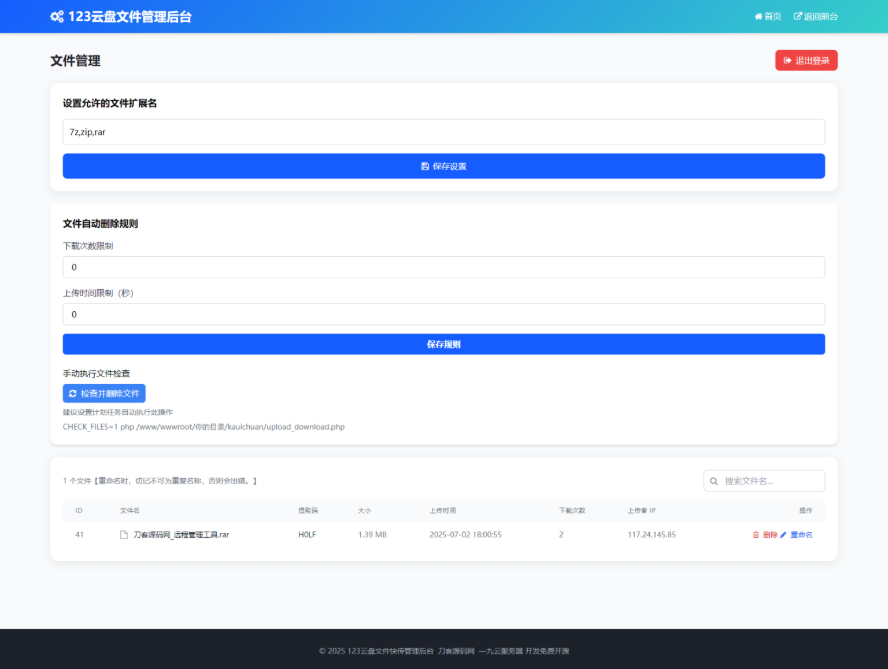The image size is (888, 669).
Task: Select uploader IP 117.24.145.85
Action: point(651,535)
